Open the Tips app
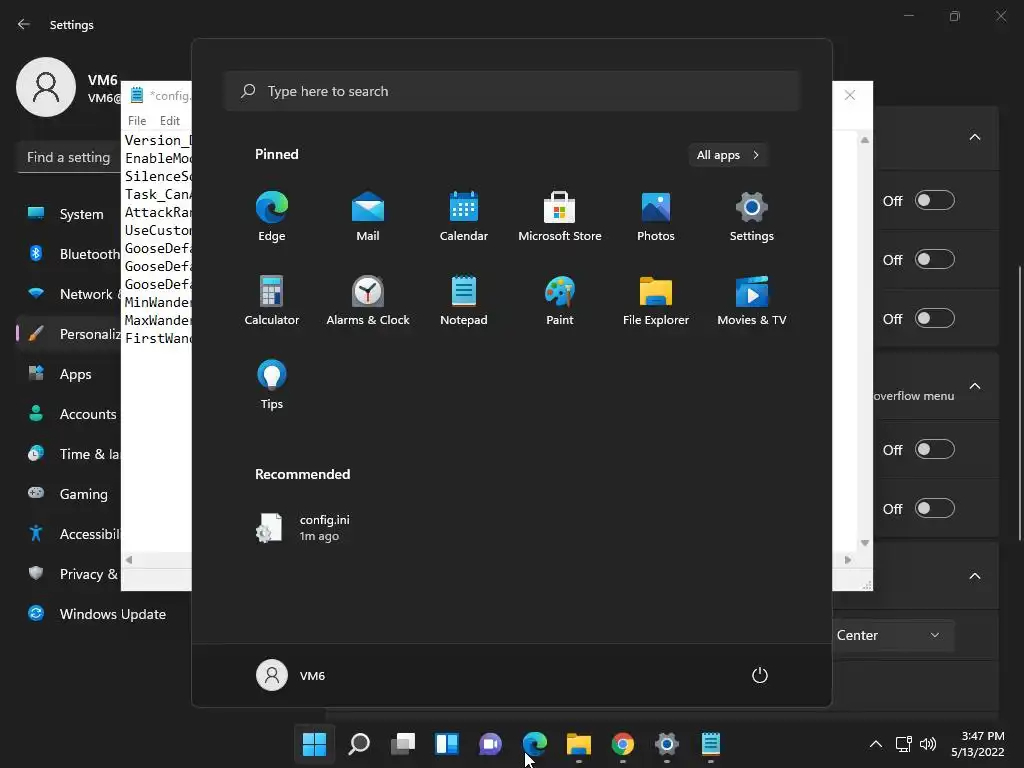Screen dimensions: 1024x768 coord(272,385)
